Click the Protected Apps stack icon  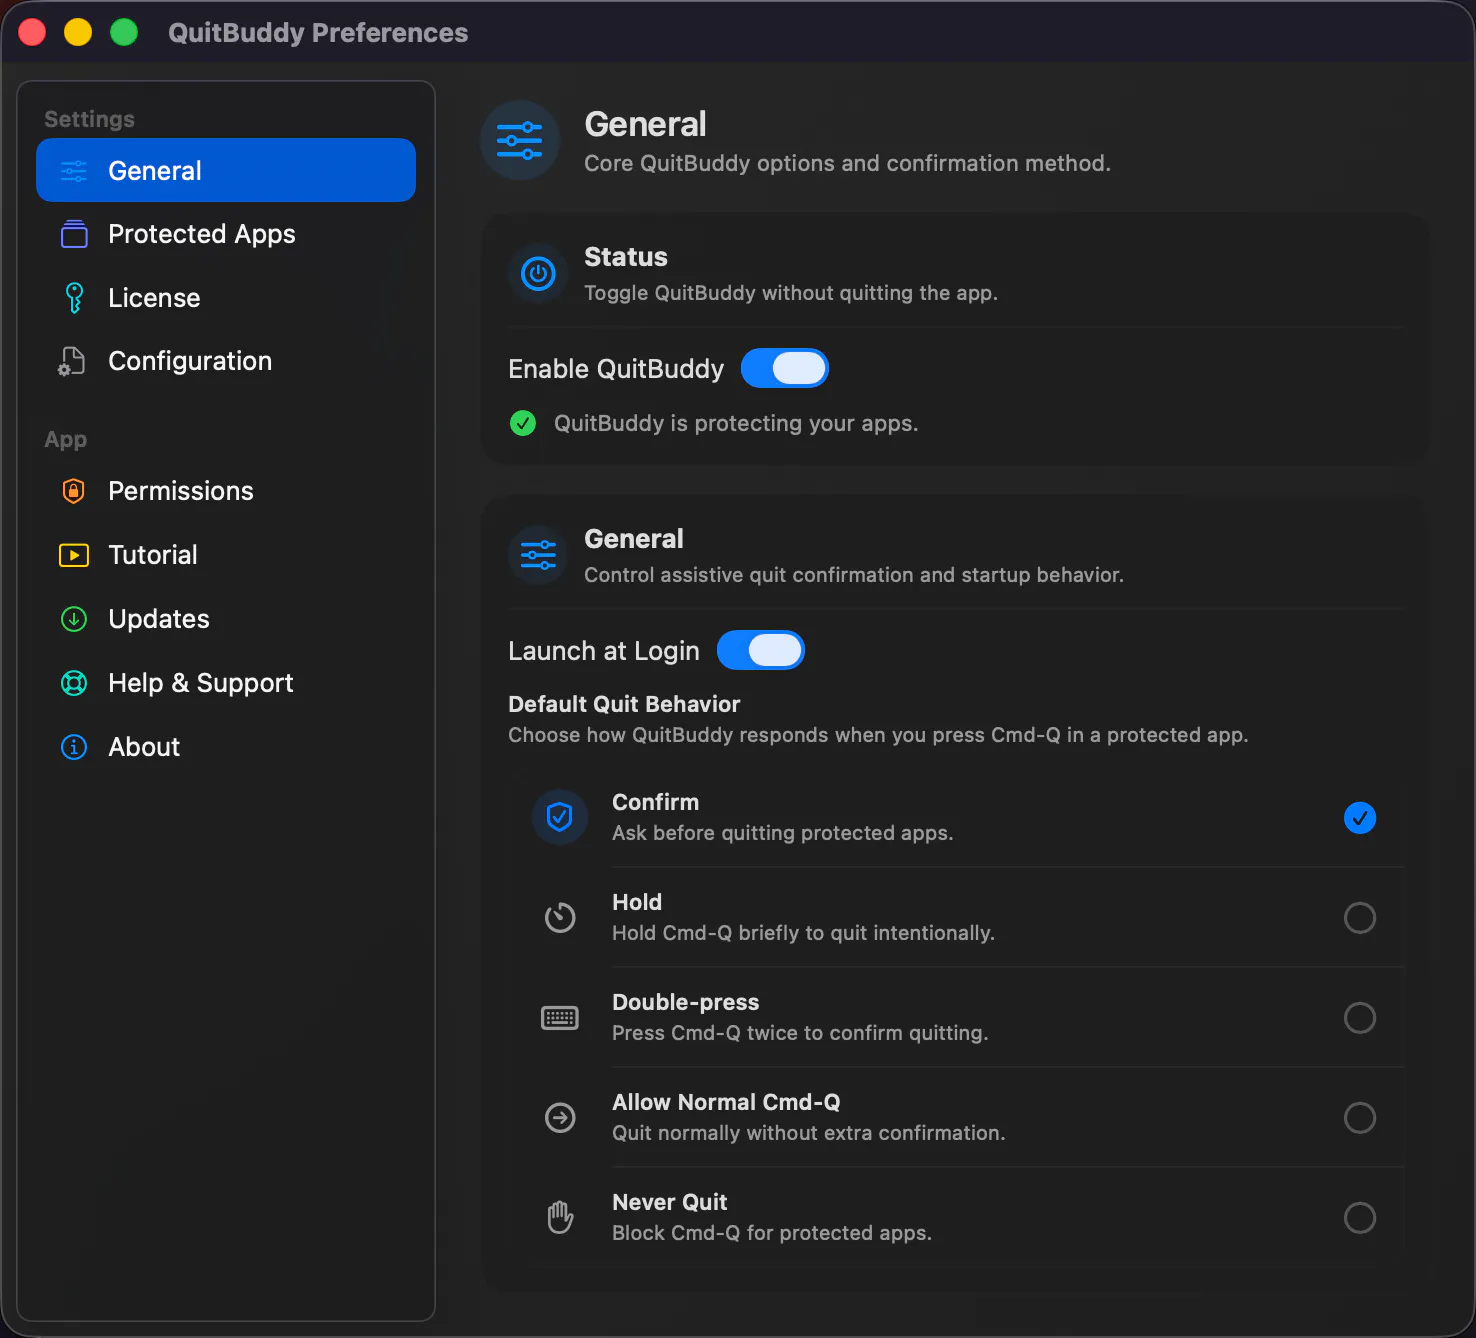pos(74,234)
